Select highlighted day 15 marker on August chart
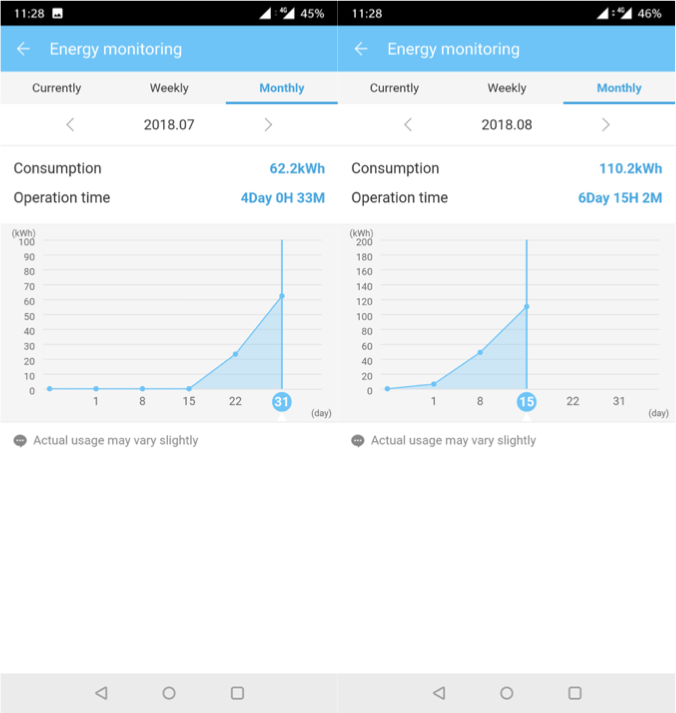Image resolution: width=676 pixels, height=713 pixels. tap(526, 401)
